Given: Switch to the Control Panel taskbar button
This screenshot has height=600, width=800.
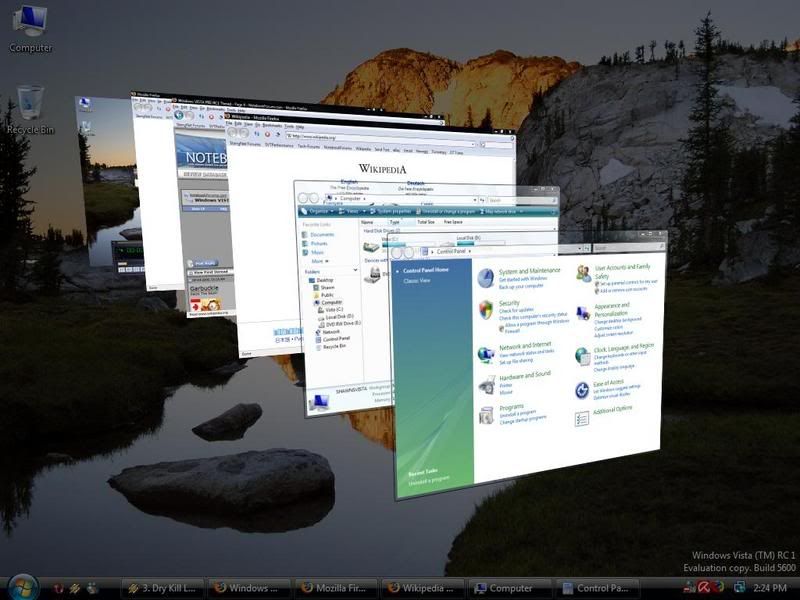Looking at the screenshot, I should point(596,588).
